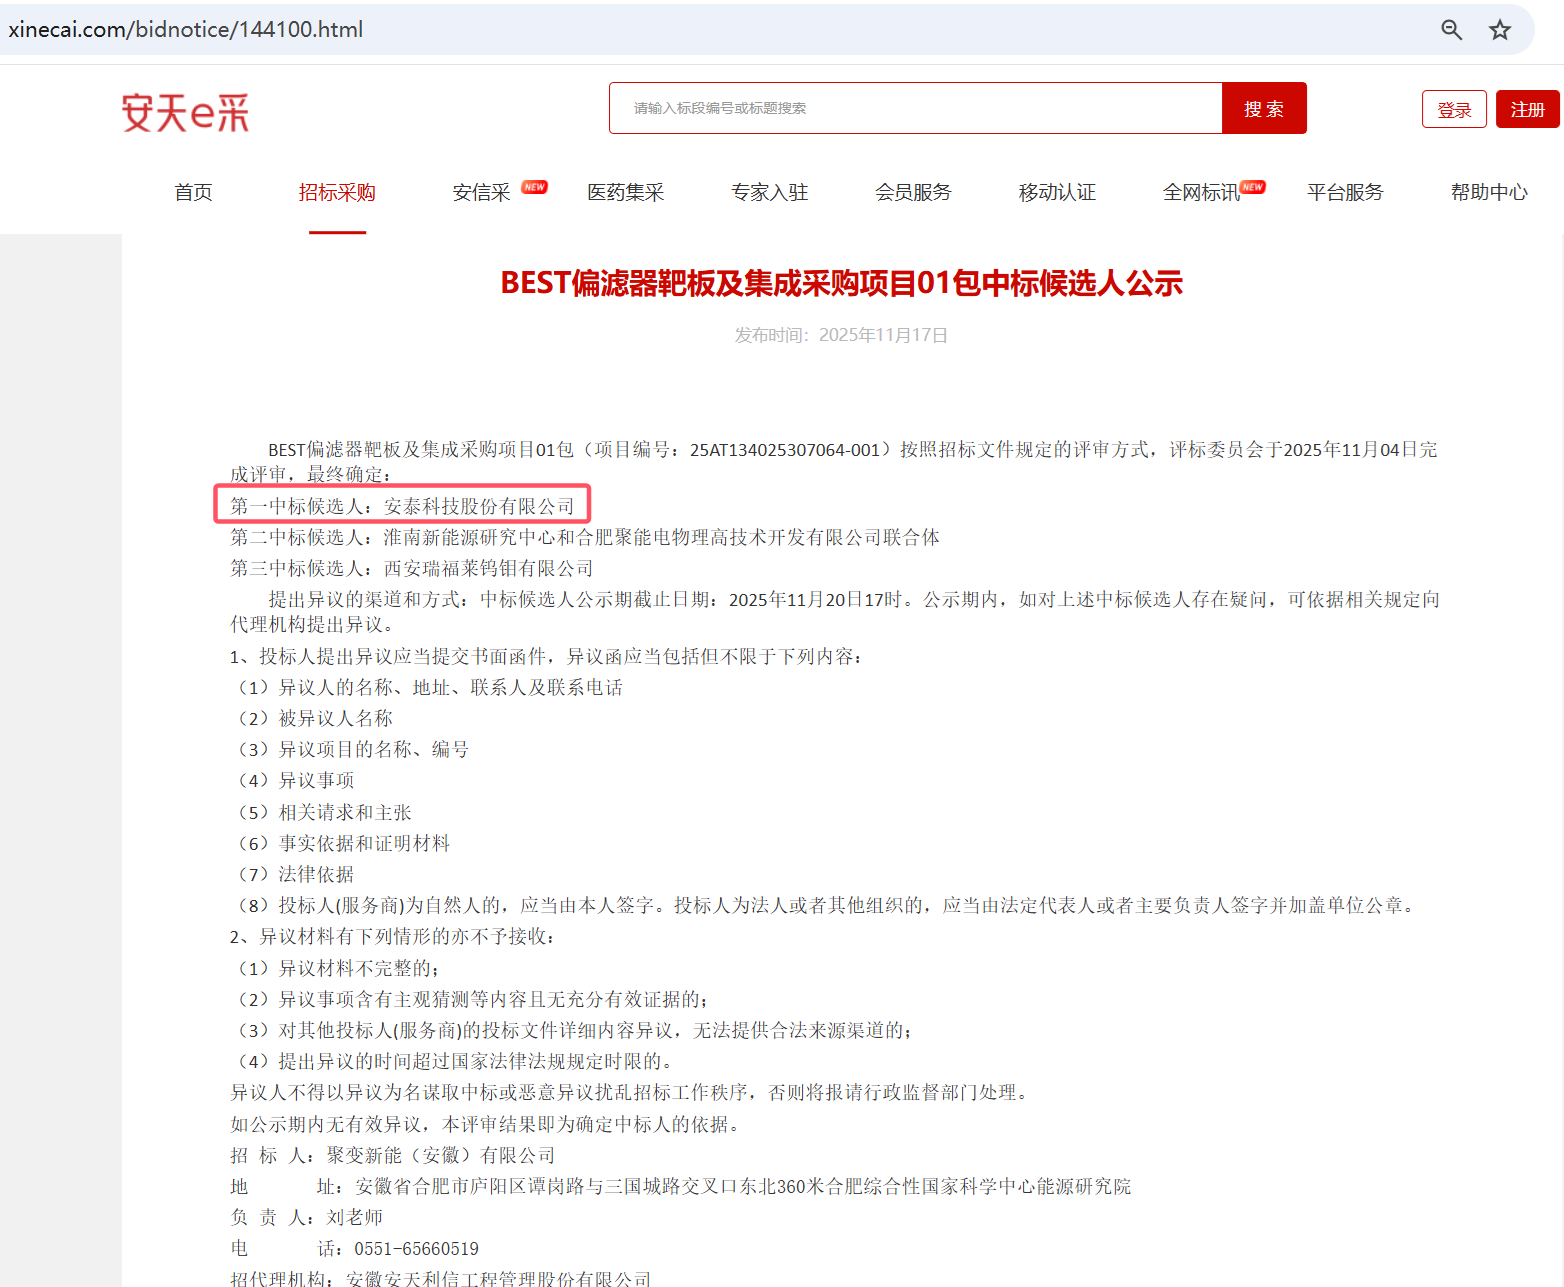Open the 安信采 menu item
Screen dimensions: 1564x1287
coord(481,192)
